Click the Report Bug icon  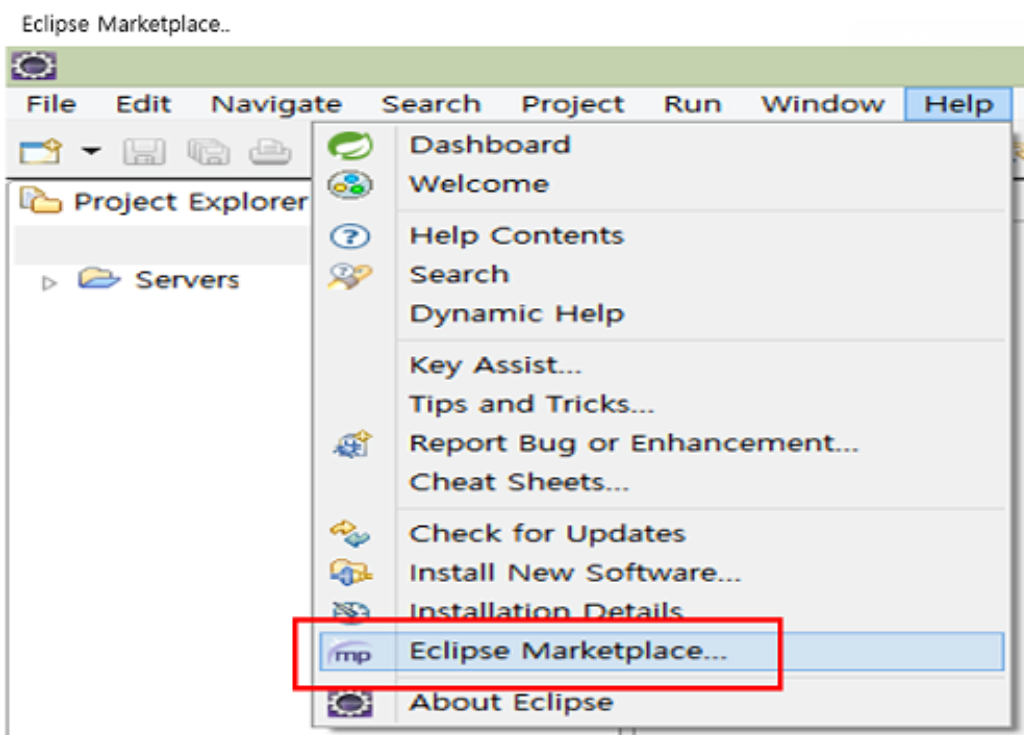pos(352,444)
